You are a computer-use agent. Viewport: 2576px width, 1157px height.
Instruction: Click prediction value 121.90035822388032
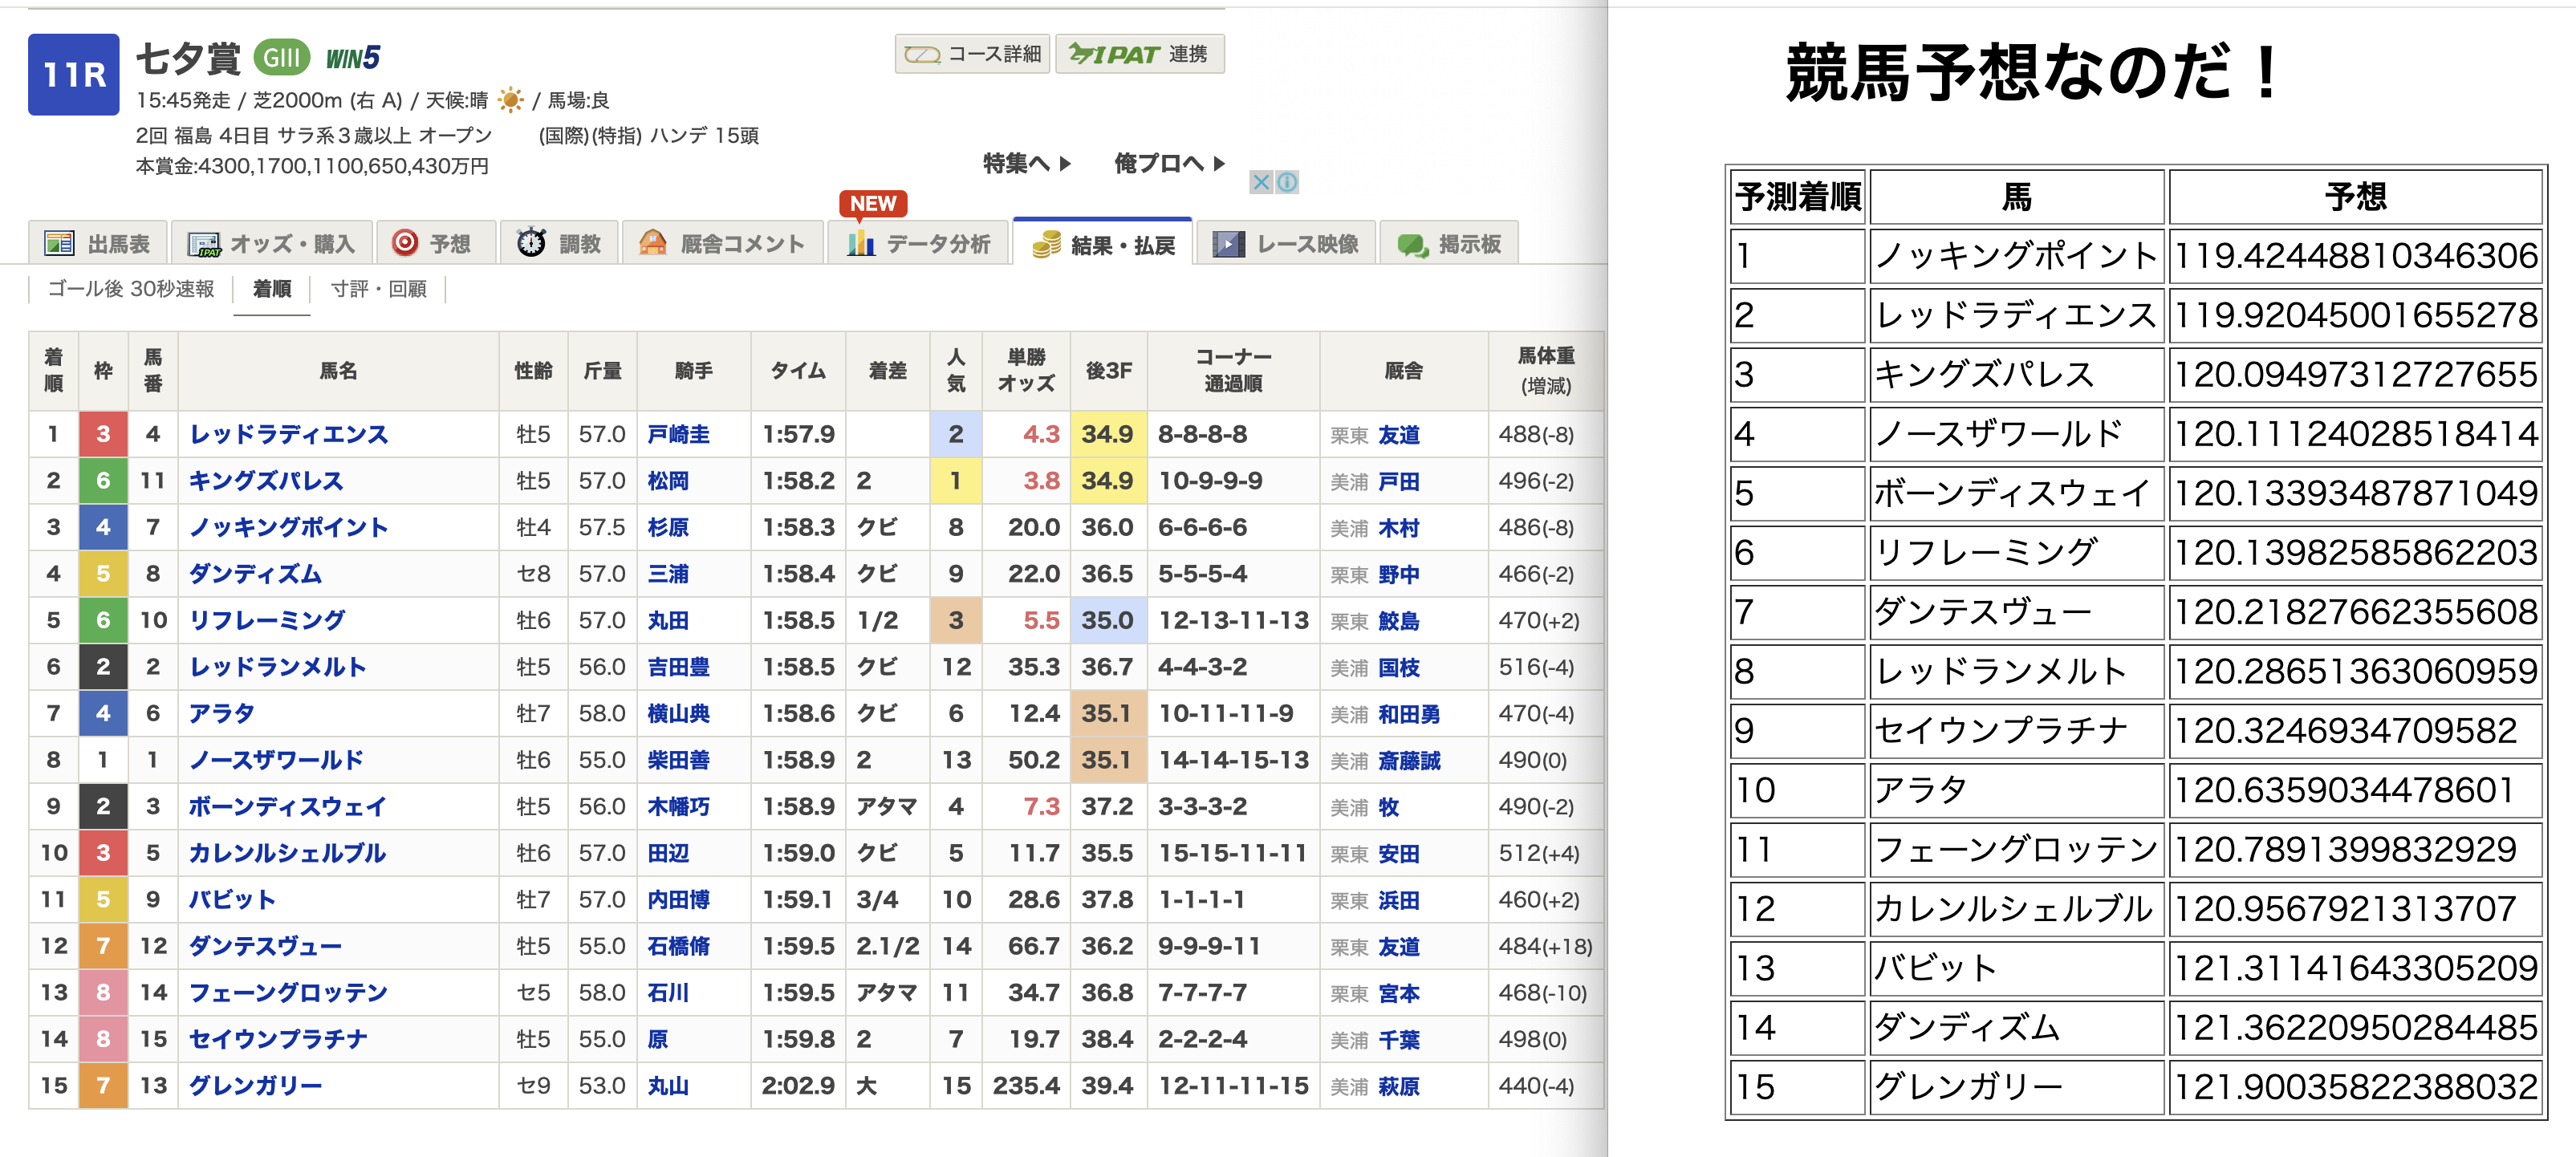pyautogui.click(x=2355, y=1086)
